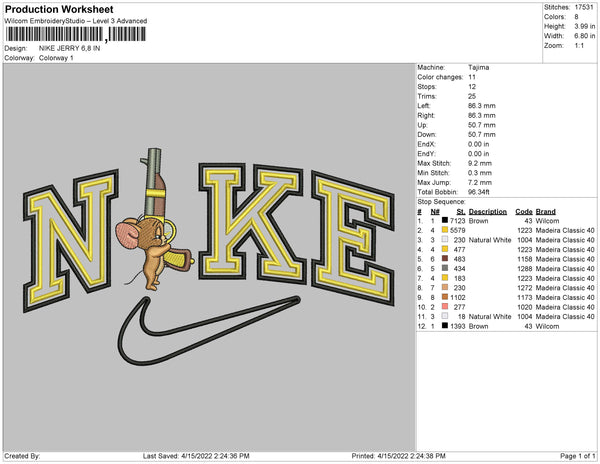Image resolution: width=600 pixels, height=464 pixels.
Task: Select the yellow swatch beside stitch count 183
Action: point(445,278)
